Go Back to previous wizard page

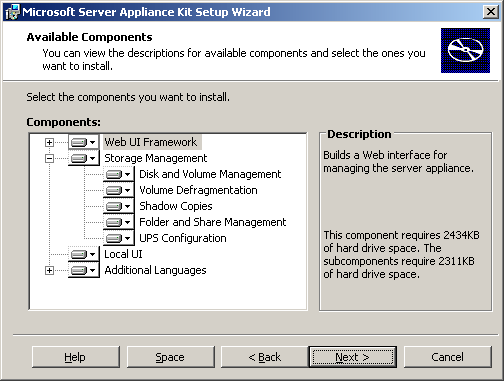pyautogui.click(x=265, y=357)
